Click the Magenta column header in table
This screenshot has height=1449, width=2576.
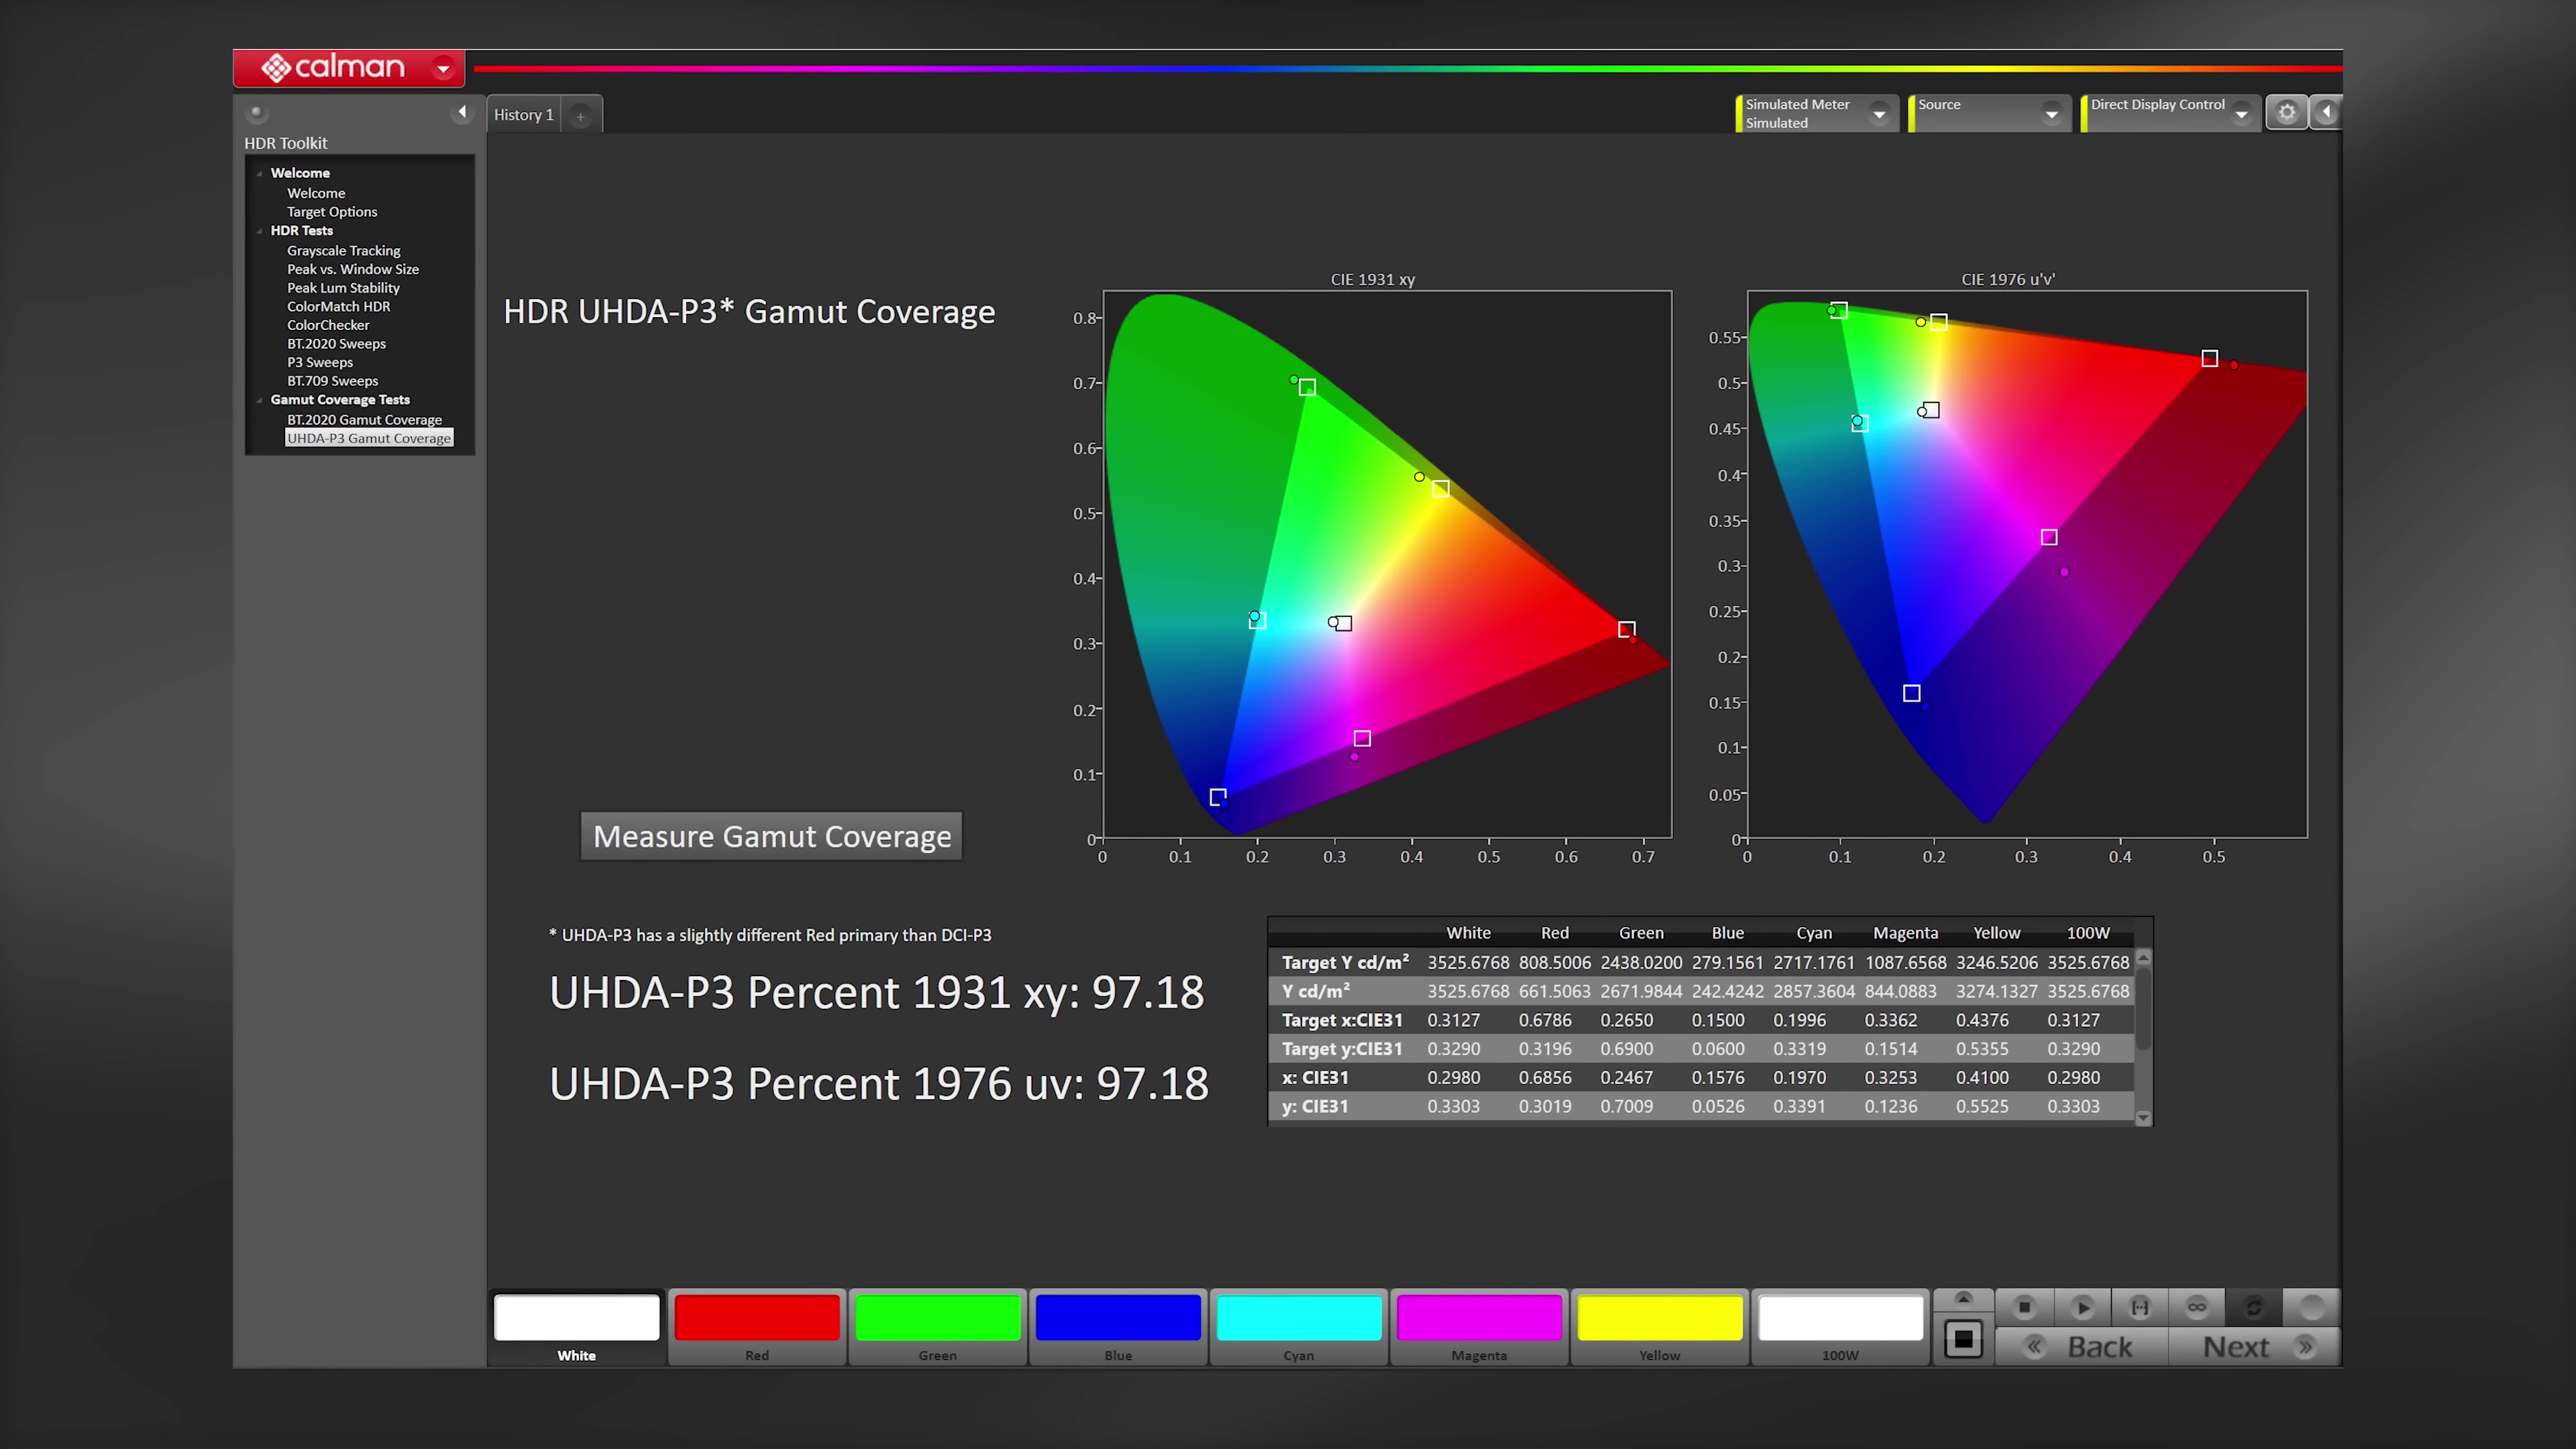(1905, 933)
